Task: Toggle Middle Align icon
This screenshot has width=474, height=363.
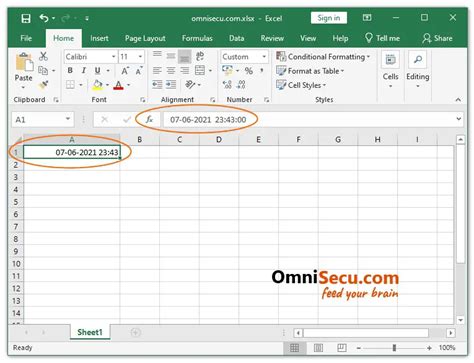Action: [171, 56]
